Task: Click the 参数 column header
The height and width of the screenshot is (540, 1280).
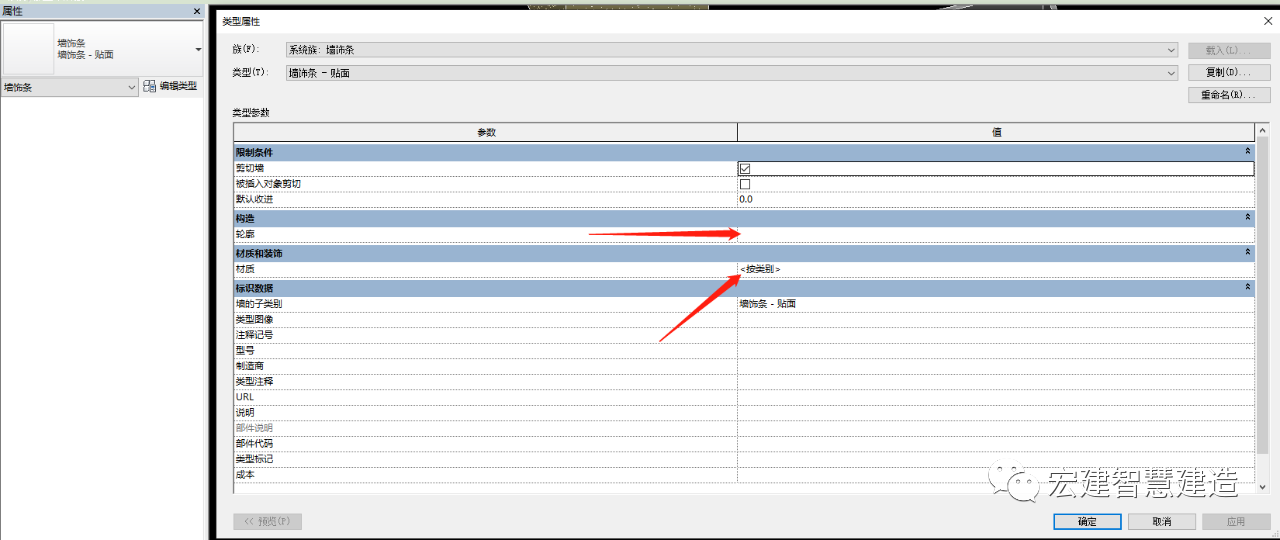Action: coord(486,132)
